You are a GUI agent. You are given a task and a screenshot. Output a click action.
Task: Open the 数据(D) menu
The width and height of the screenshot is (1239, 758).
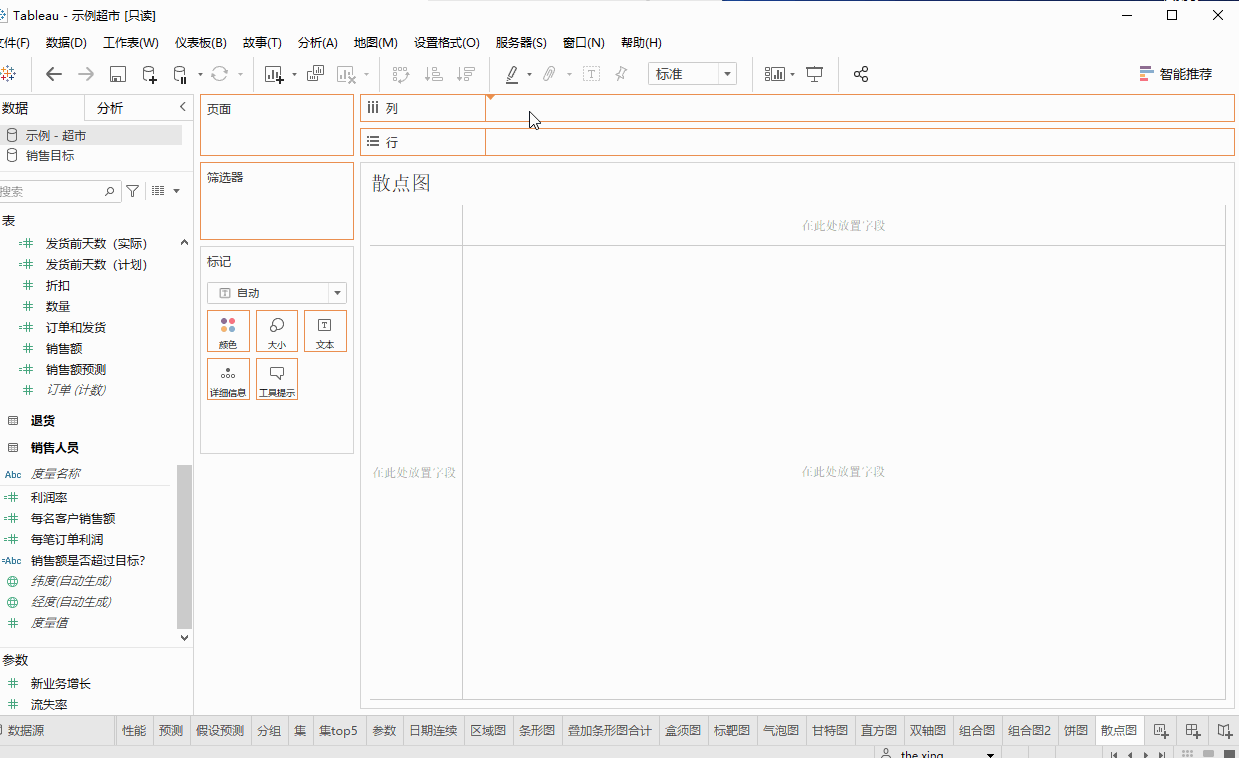coord(66,43)
